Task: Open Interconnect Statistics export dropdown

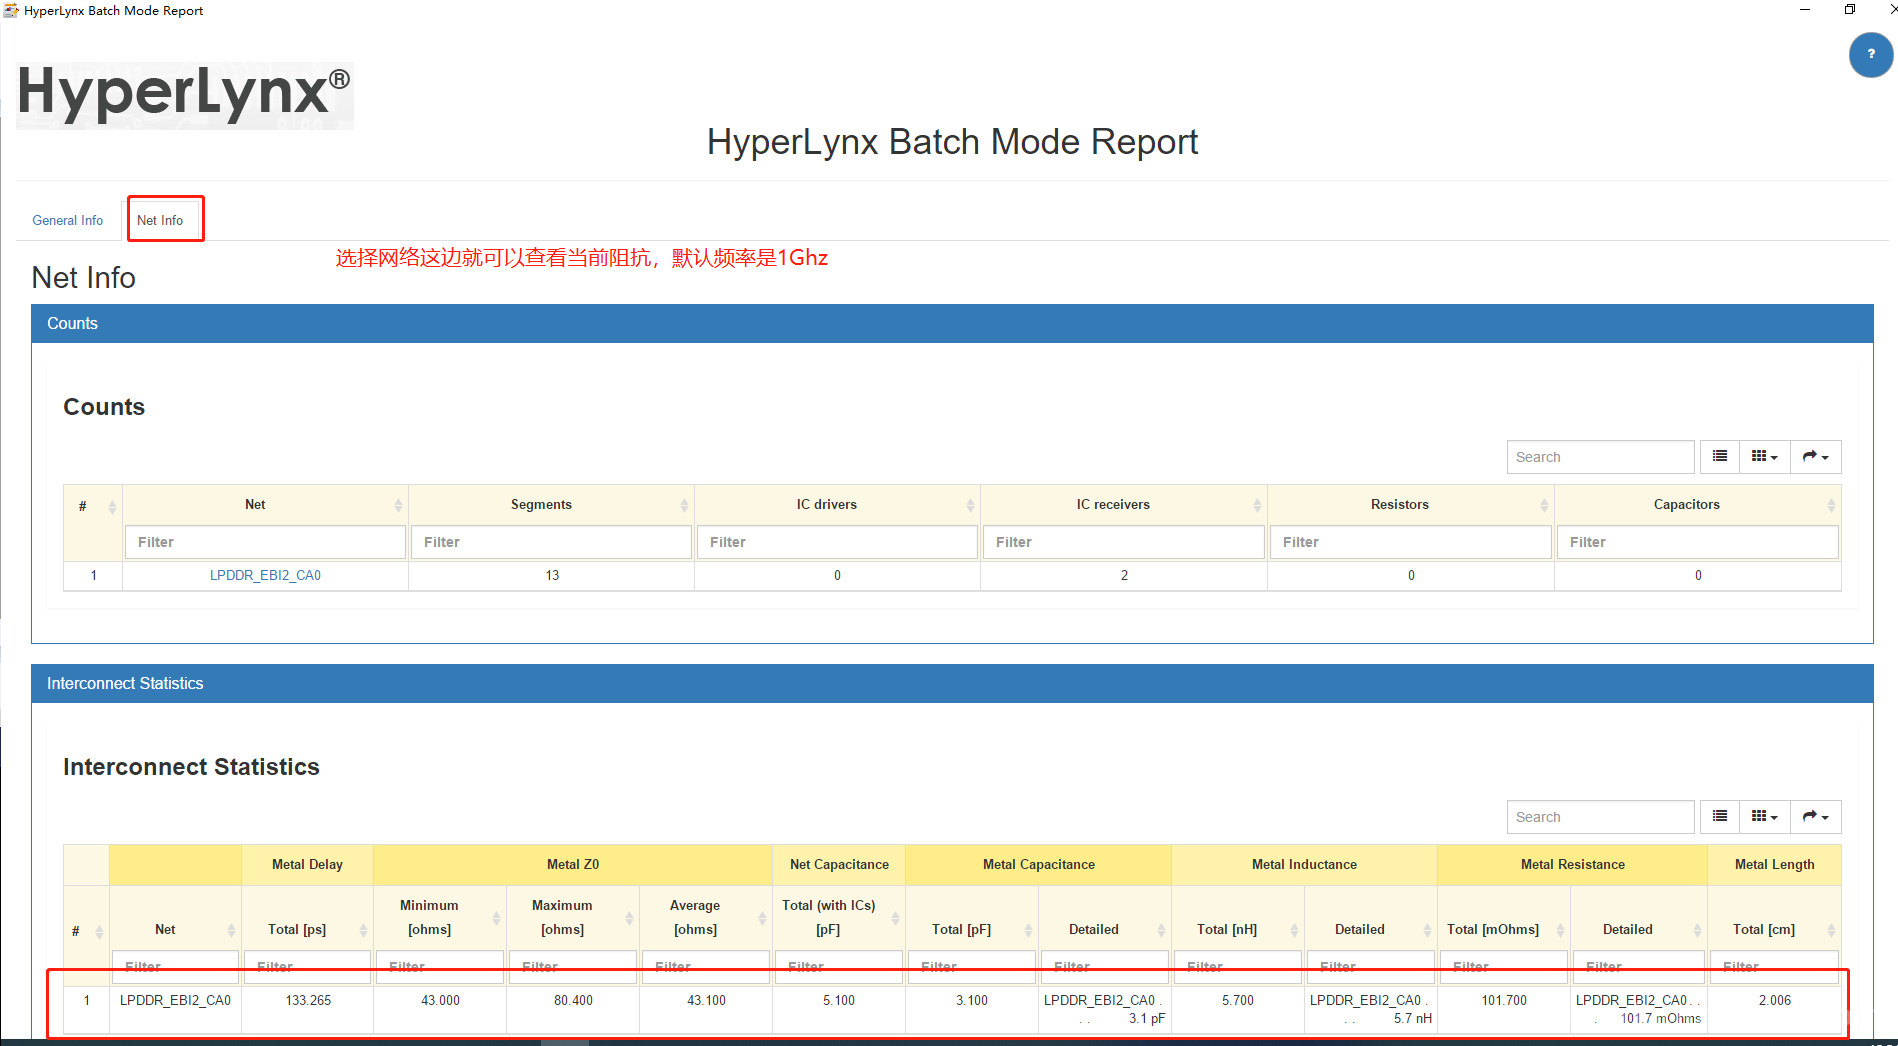Action: tap(1815, 817)
